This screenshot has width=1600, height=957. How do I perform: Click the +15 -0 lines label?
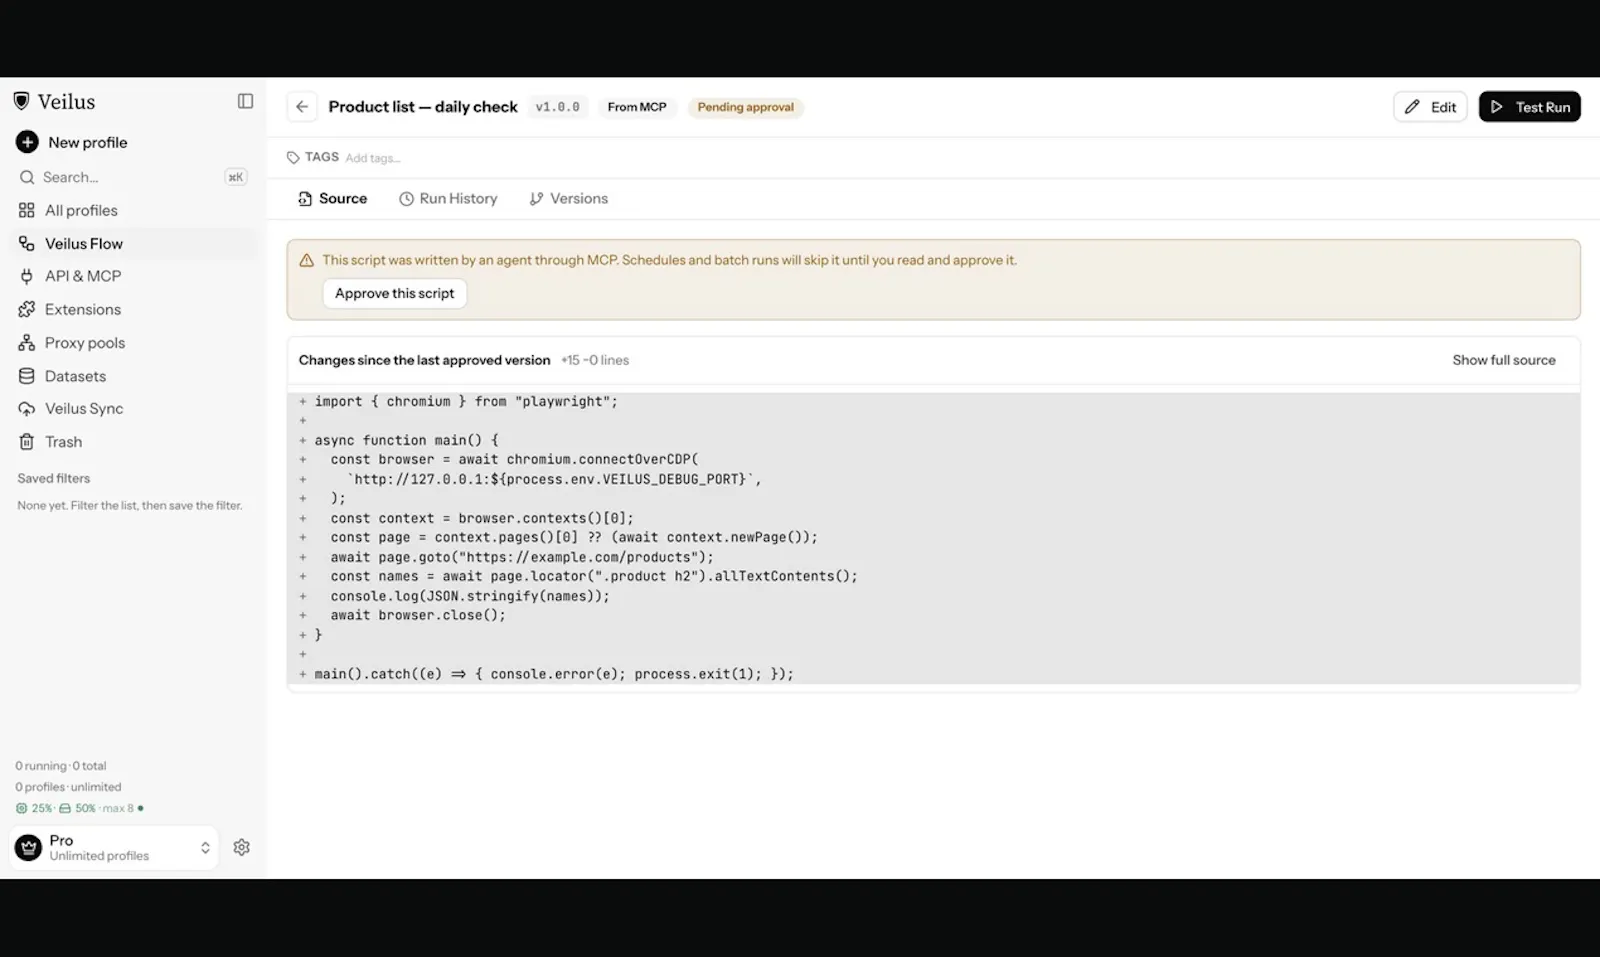click(x=595, y=360)
